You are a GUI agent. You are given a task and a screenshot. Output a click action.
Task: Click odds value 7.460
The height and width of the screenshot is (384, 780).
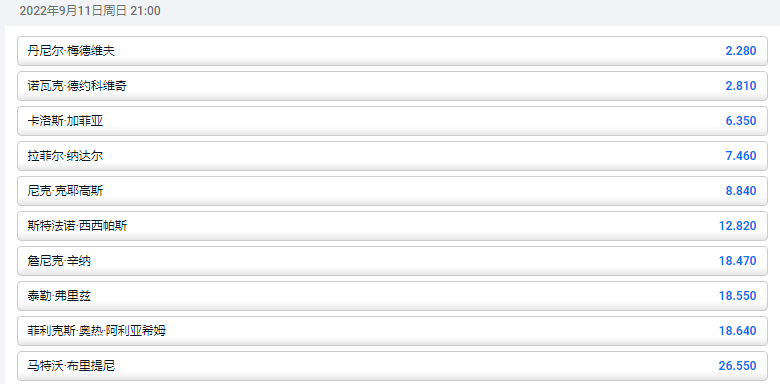coord(741,156)
